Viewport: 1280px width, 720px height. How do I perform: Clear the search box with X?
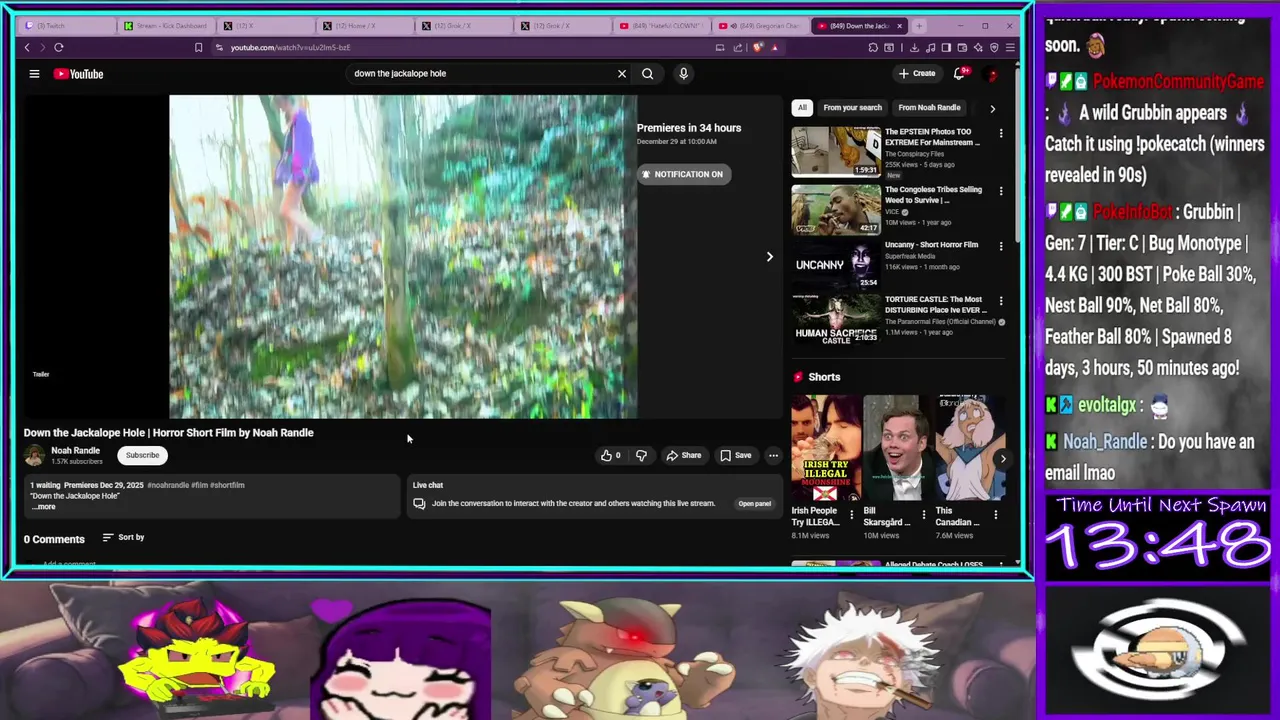click(622, 73)
